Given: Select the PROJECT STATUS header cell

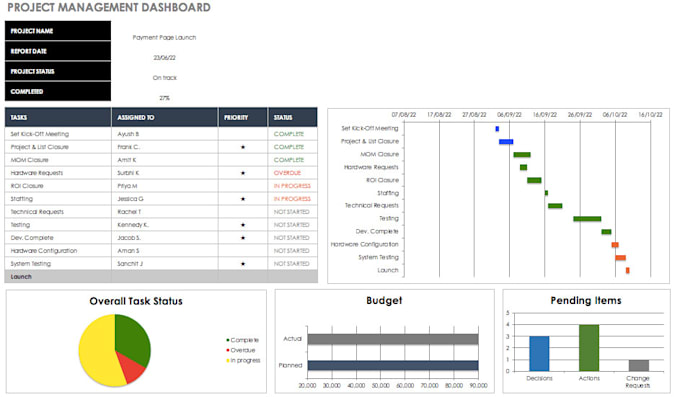Looking at the screenshot, I should pyautogui.click(x=58, y=71).
